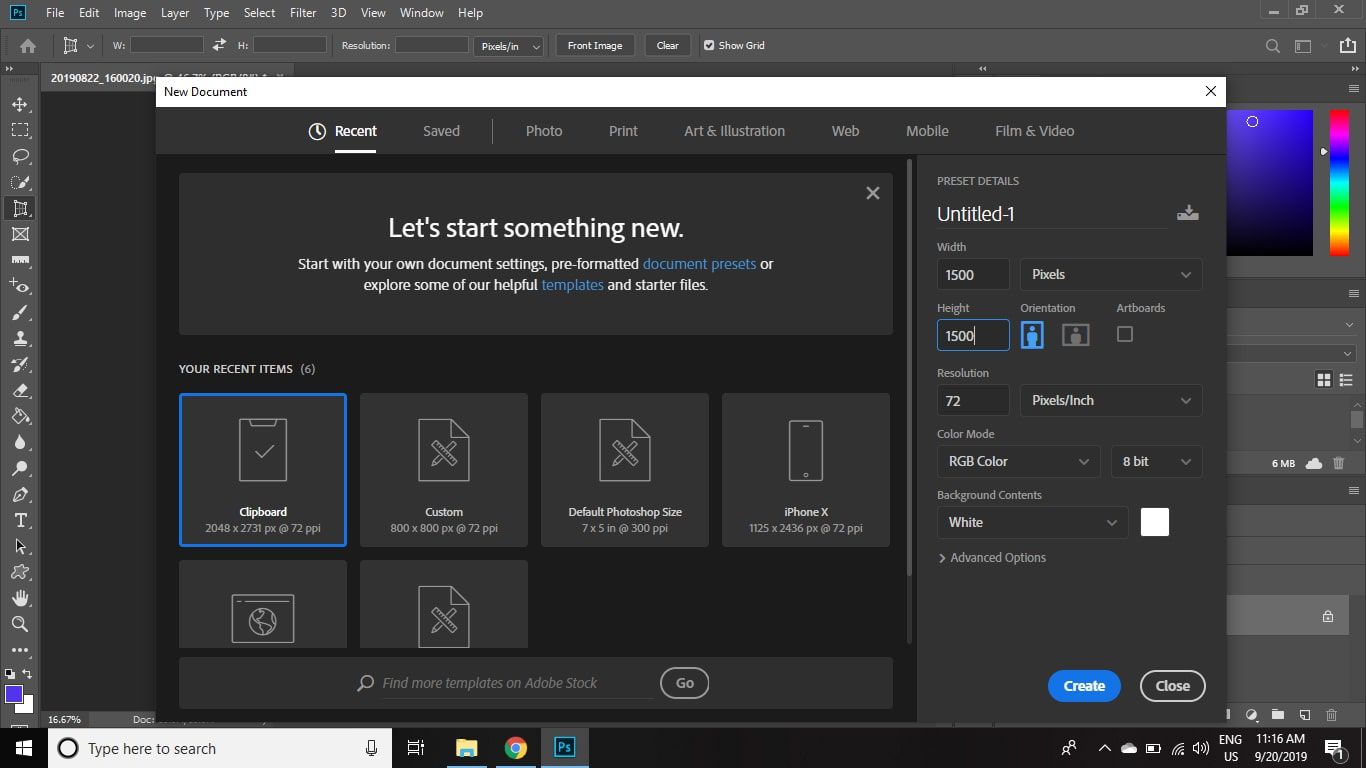Image resolution: width=1366 pixels, height=768 pixels.
Task: Choose portrait orientation
Action: coord(1032,335)
